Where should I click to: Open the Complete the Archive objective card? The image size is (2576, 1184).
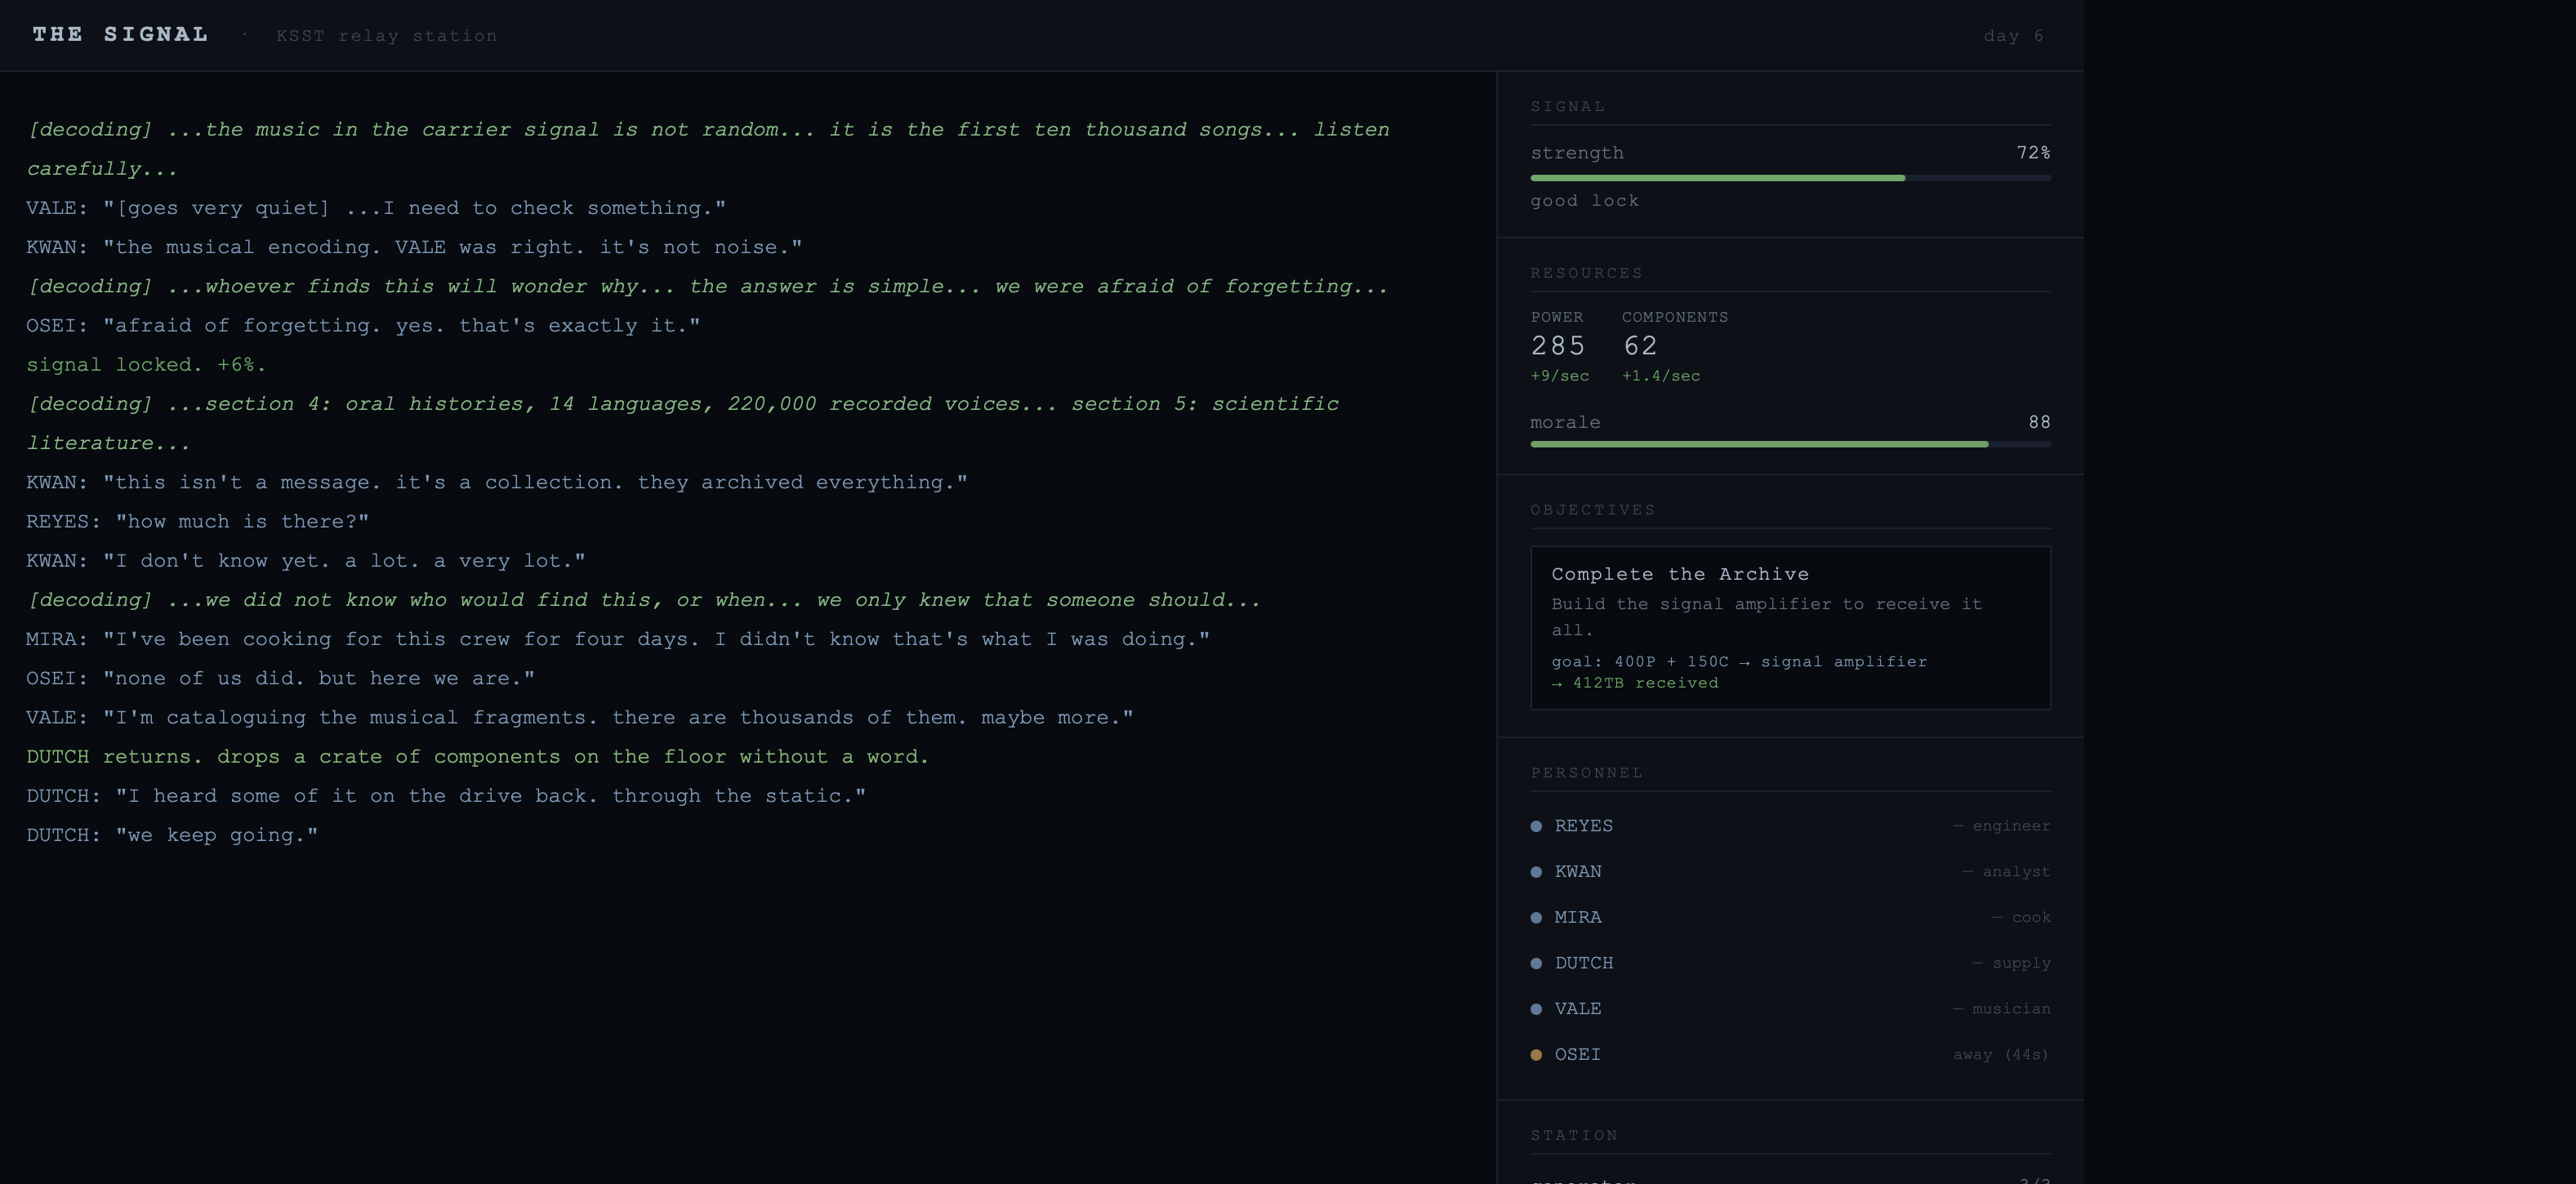point(1790,628)
